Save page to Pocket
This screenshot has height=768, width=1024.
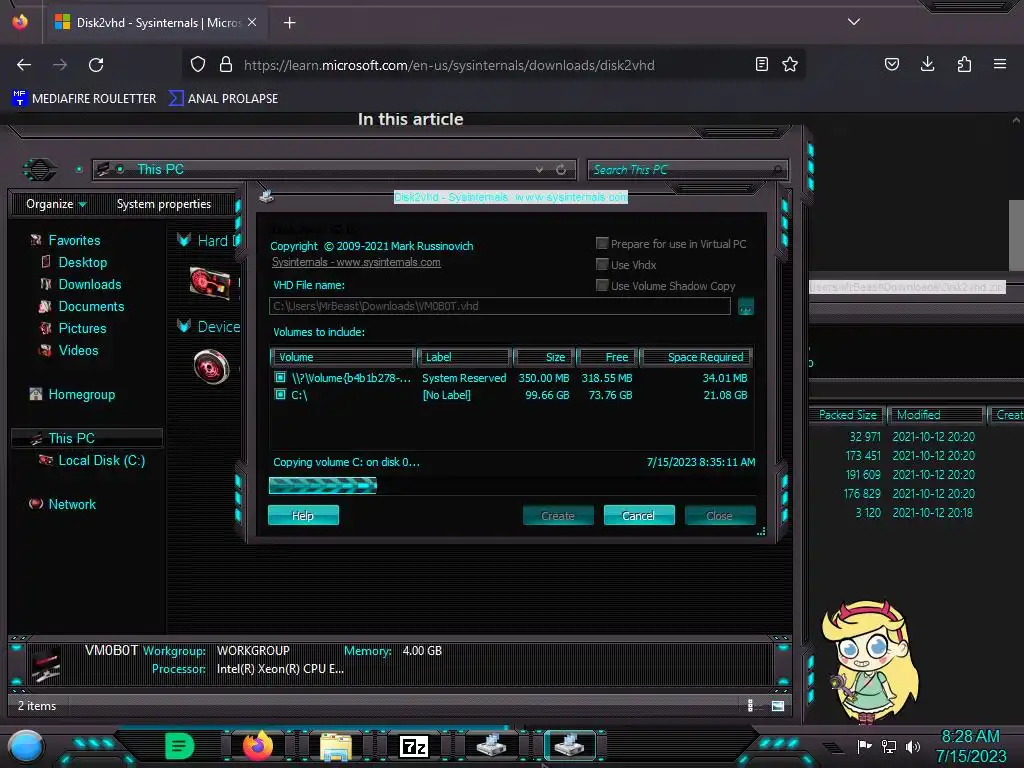[892, 65]
